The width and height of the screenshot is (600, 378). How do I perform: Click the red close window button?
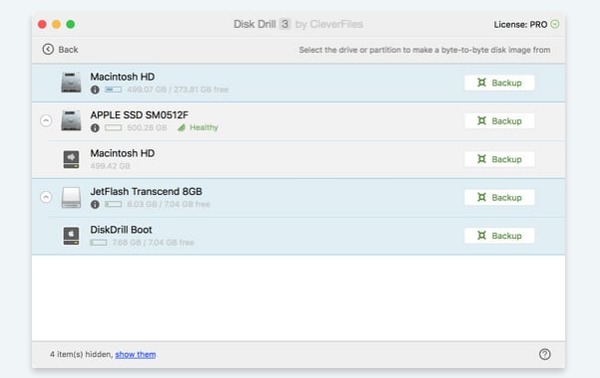[42, 24]
